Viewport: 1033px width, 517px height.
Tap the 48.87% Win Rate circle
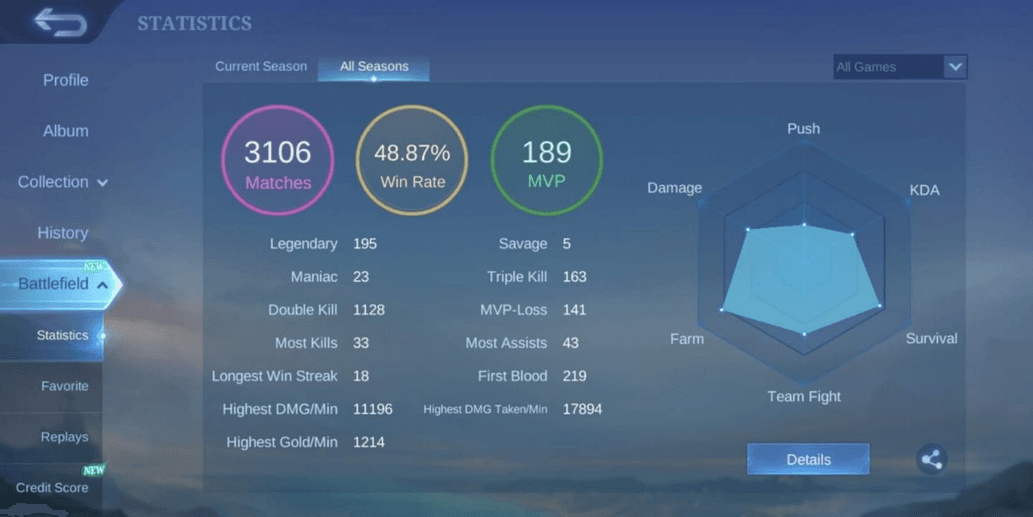pos(412,160)
